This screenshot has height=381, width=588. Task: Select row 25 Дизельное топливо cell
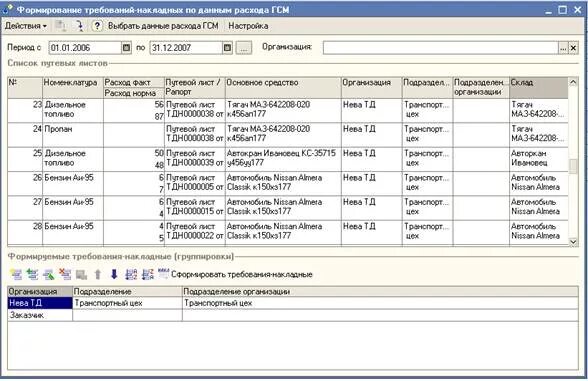(x=73, y=159)
